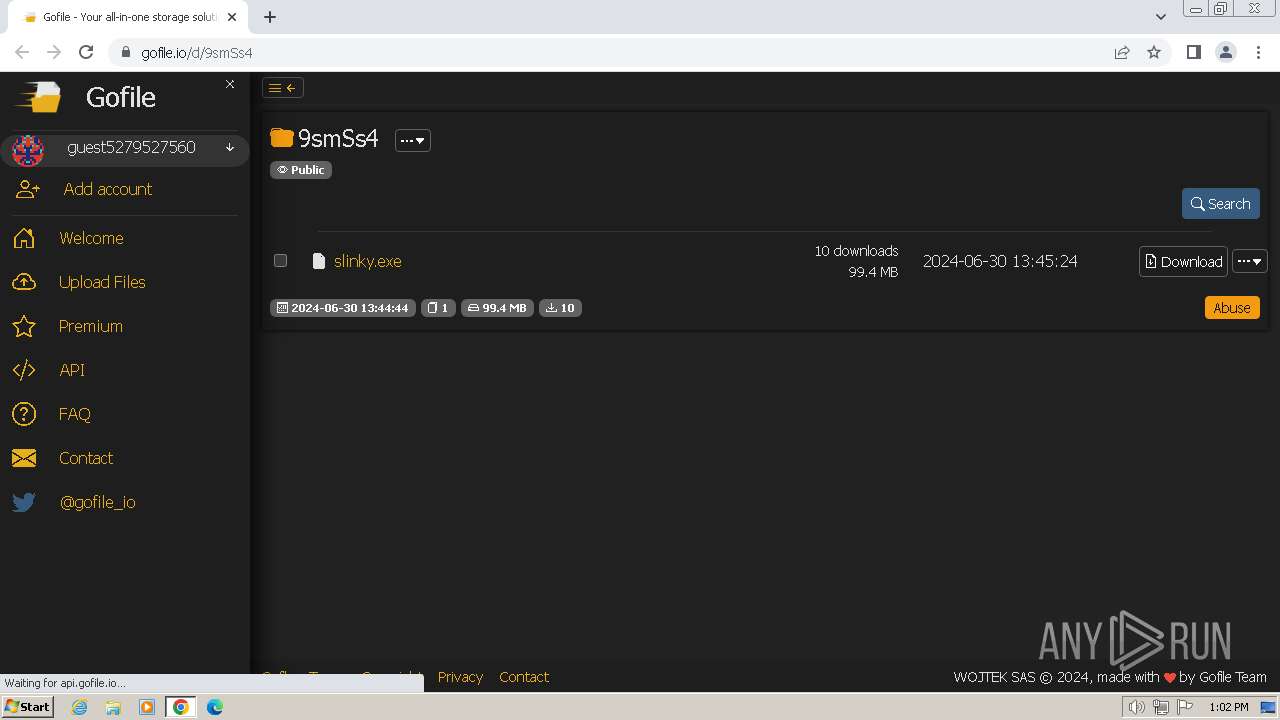Open File Explorer from the taskbar
The image size is (1280, 720).
click(113, 707)
